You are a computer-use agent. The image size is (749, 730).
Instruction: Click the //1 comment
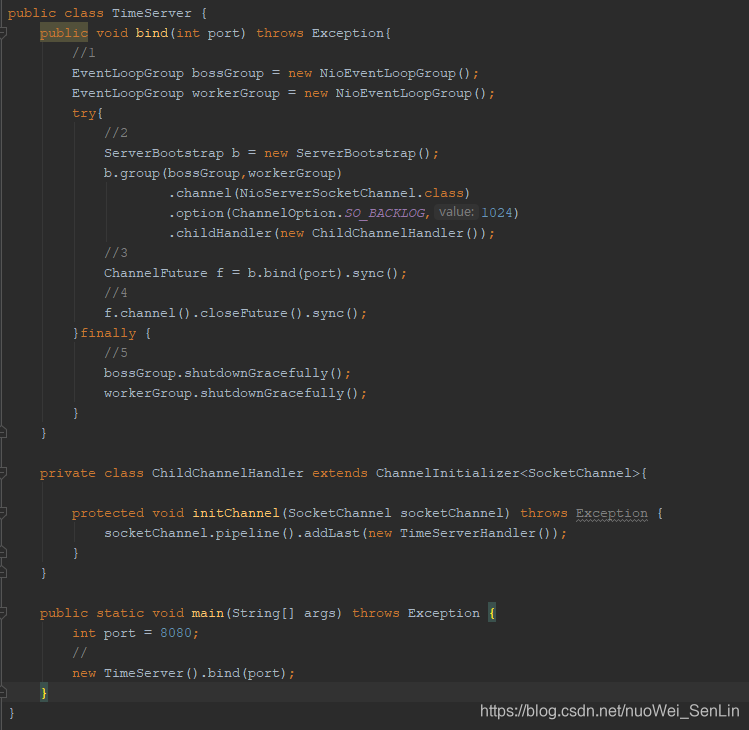[84, 53]
